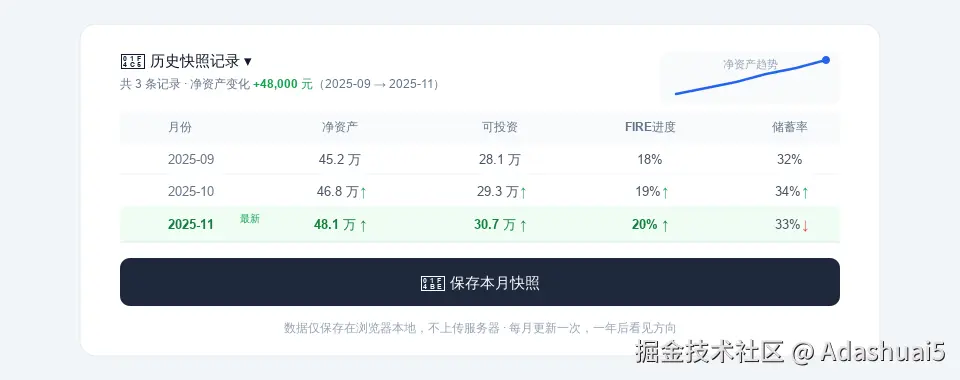
Task: Click the 18% FIRE progress cell
Action: click(650, 160)
